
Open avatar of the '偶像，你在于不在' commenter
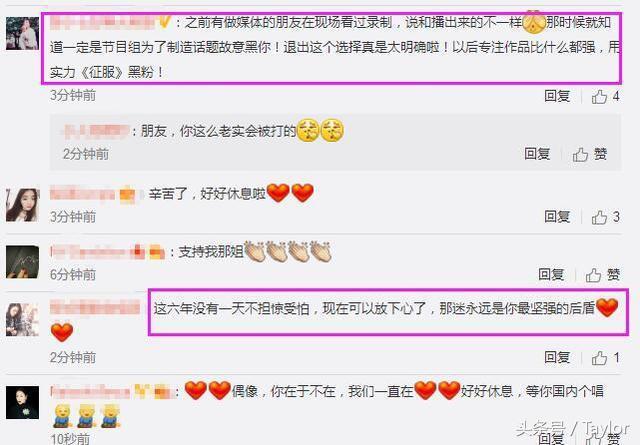point(22,403)
